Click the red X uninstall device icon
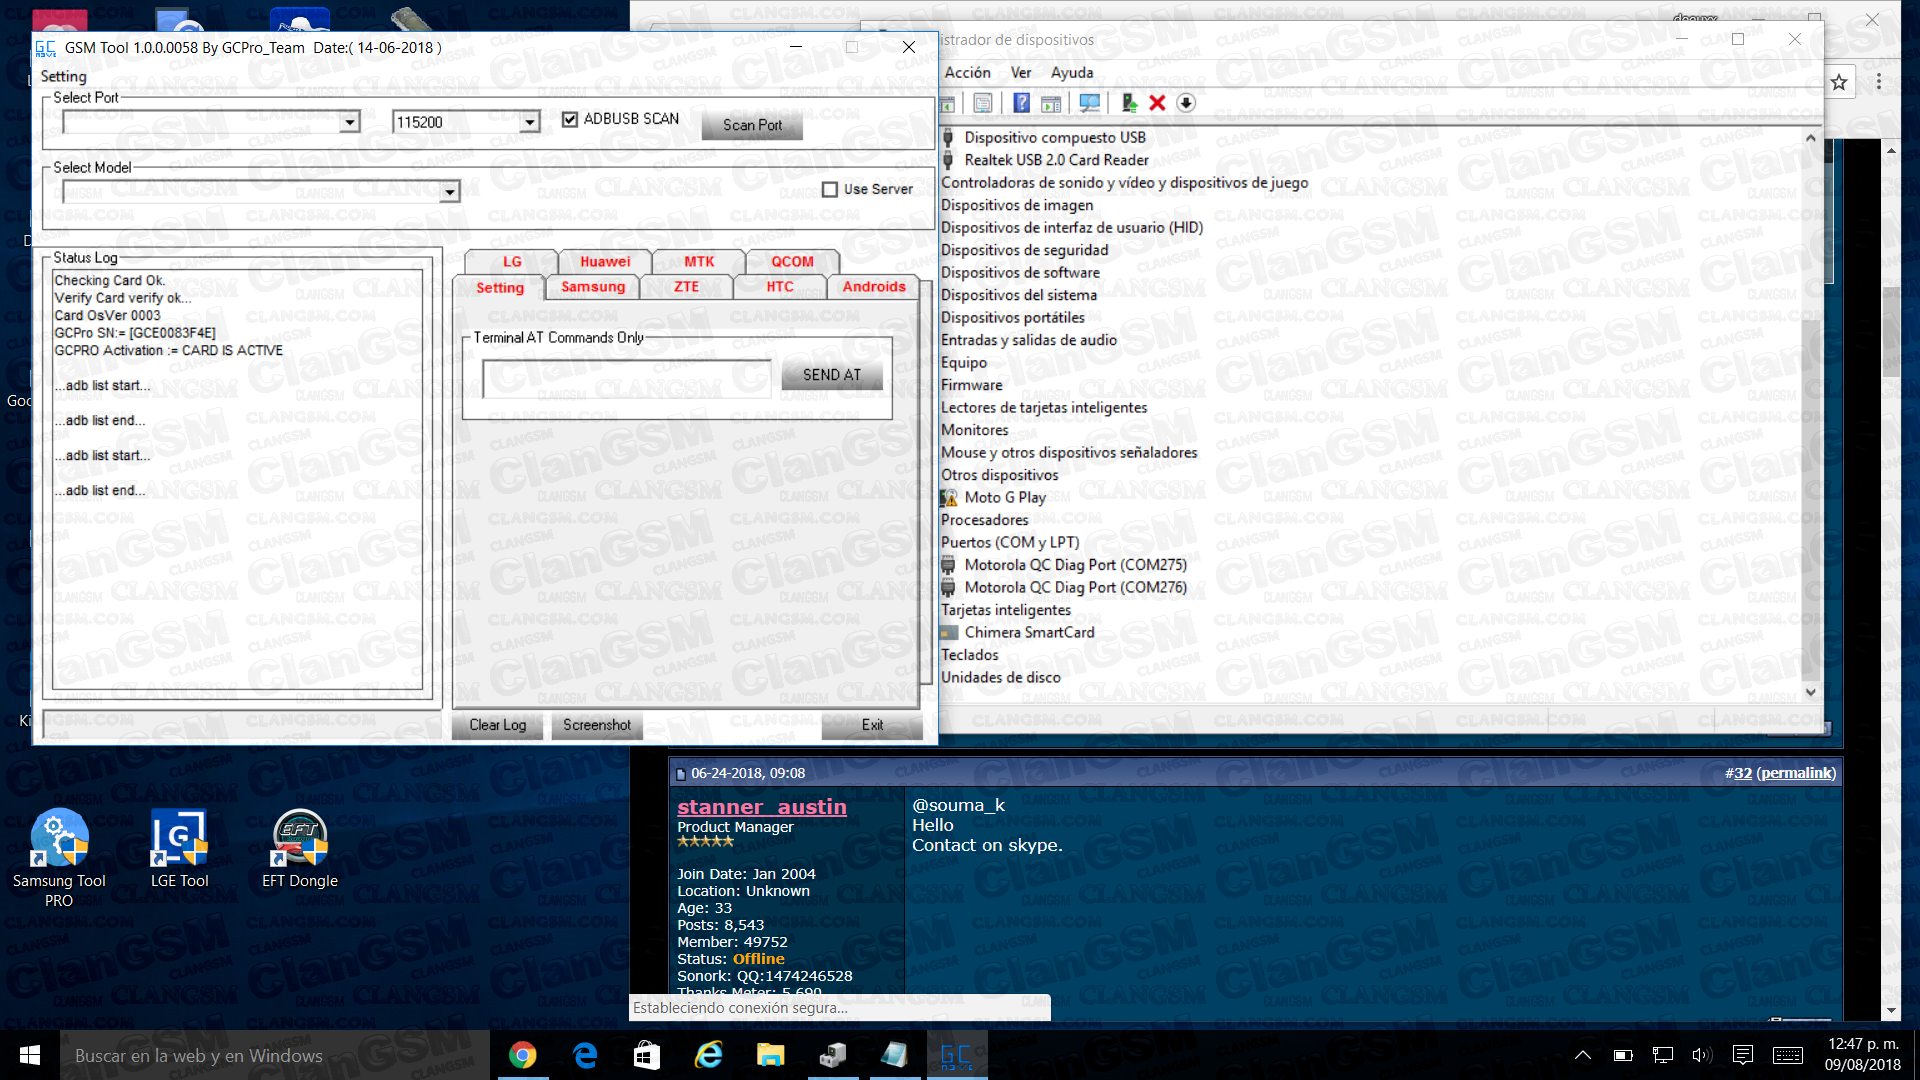 click(1157, 103)
